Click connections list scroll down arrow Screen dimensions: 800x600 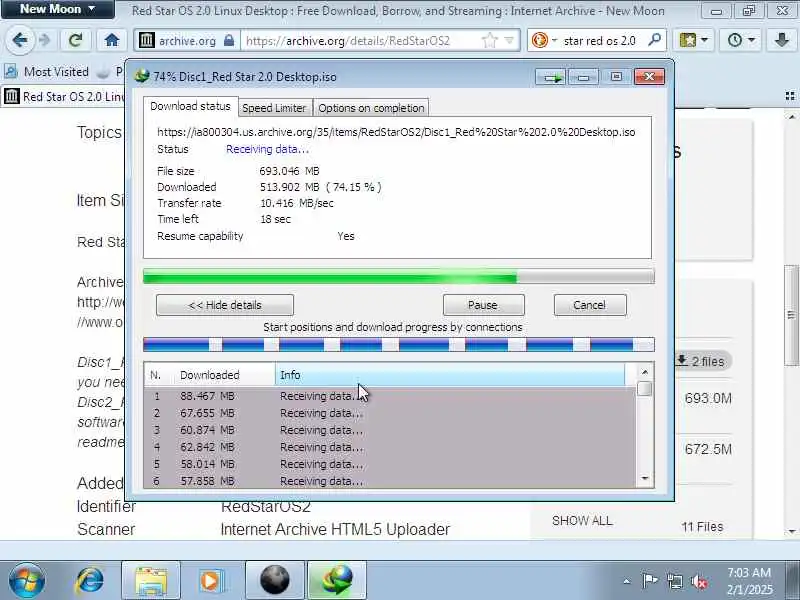[x=645, y=478]
